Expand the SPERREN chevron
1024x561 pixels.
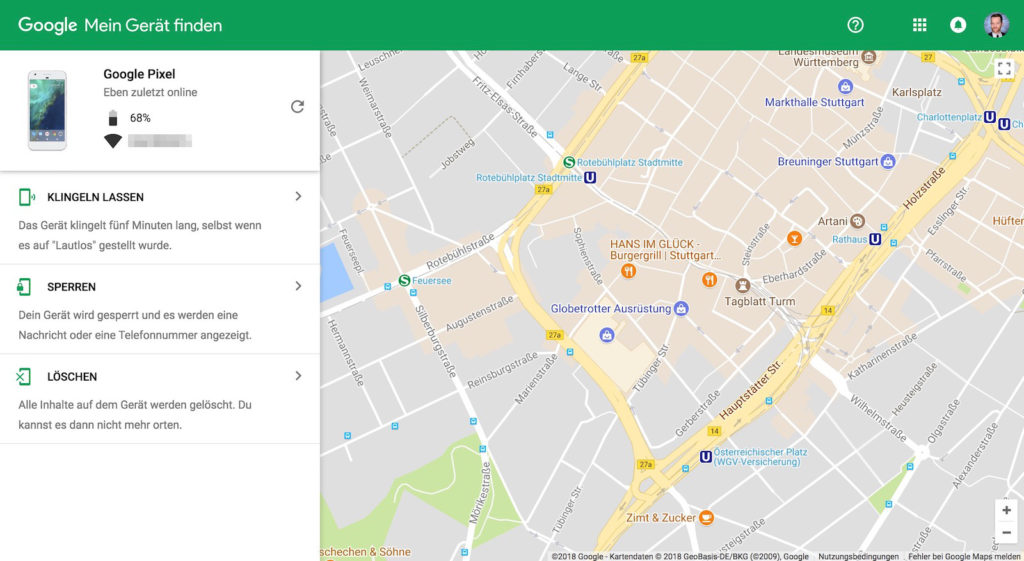pyautogui.click(x=298, y=285)
